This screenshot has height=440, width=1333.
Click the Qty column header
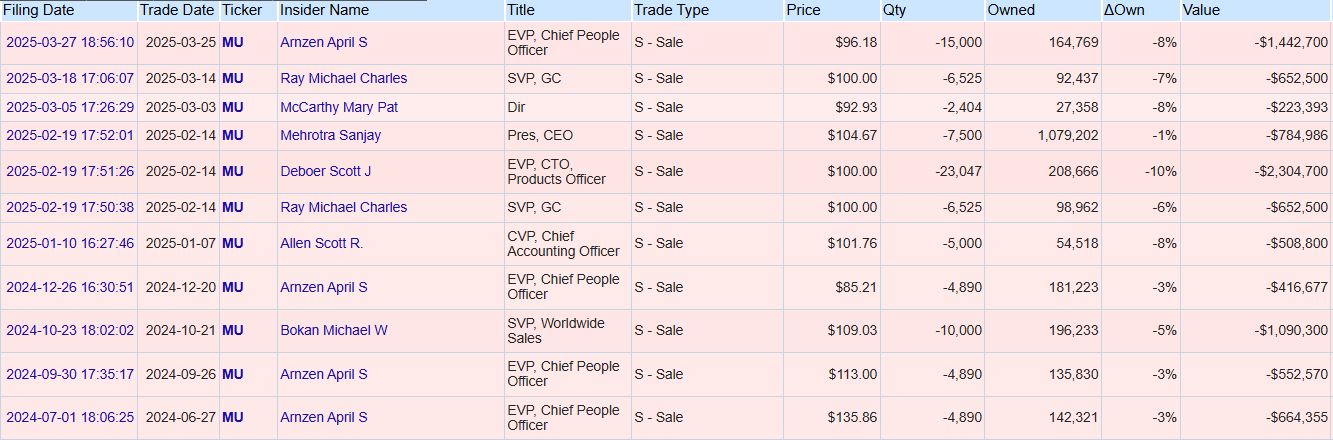(894, 10)
